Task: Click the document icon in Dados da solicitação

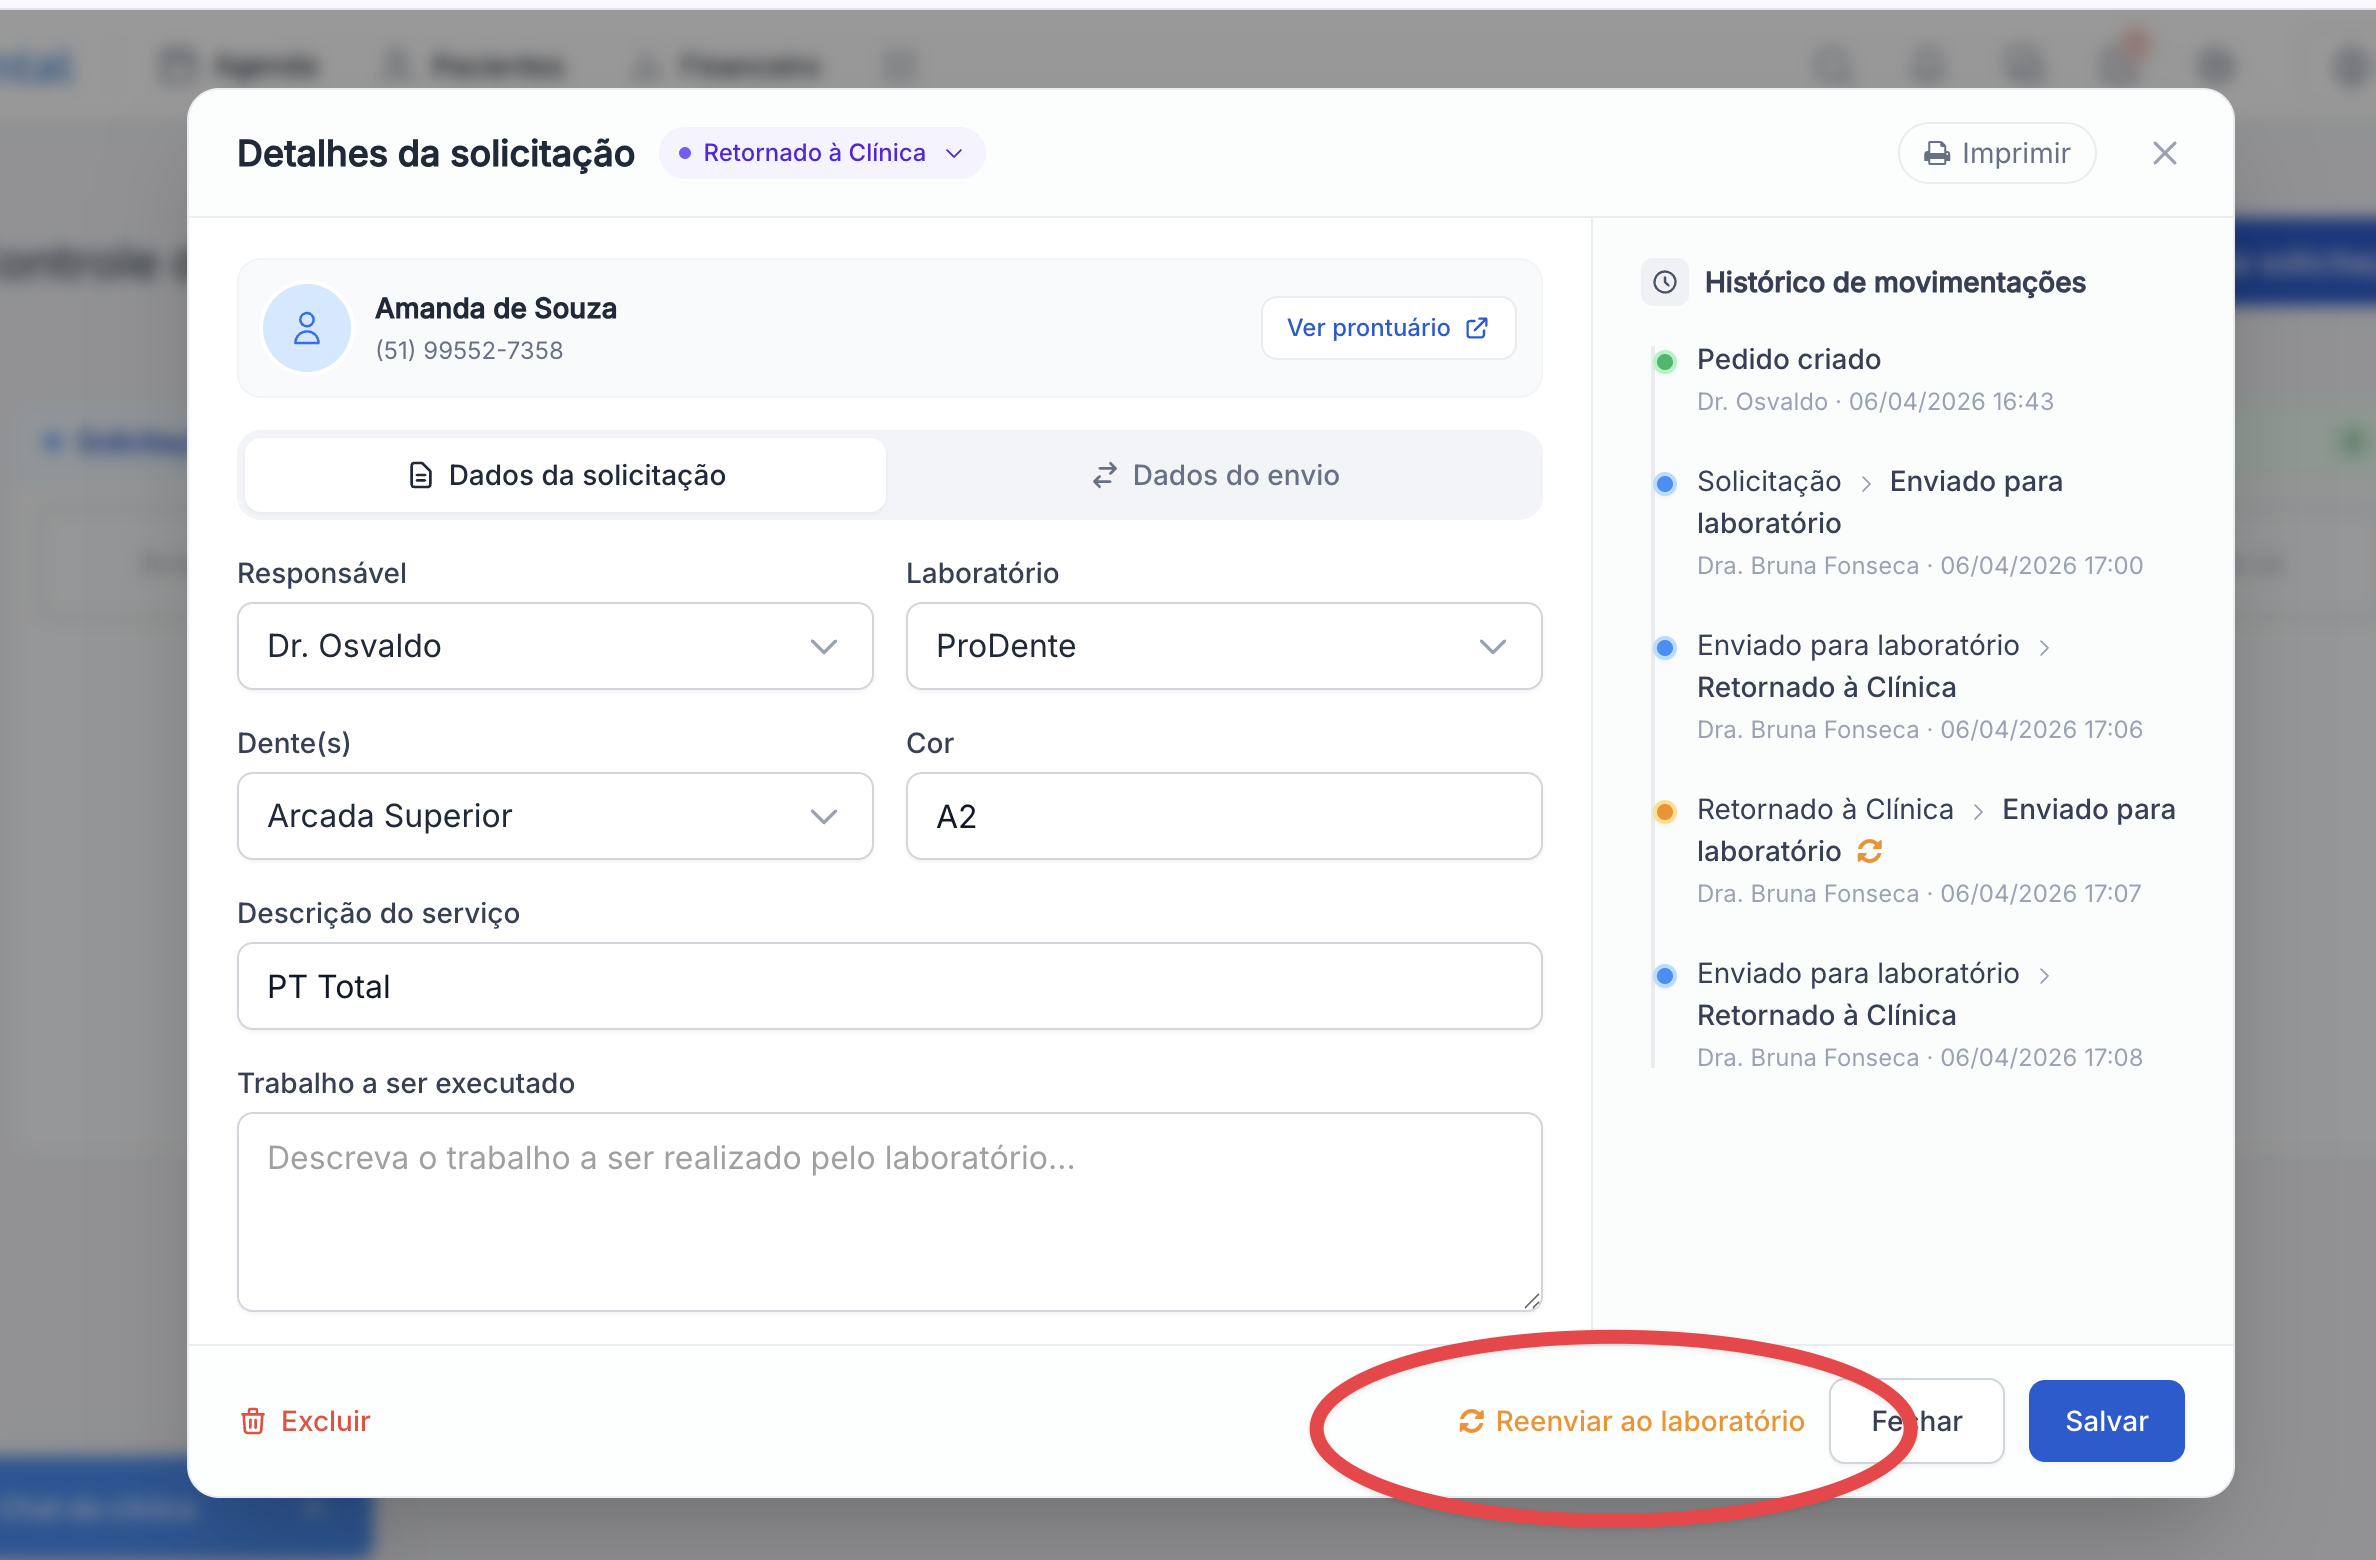Action: coord(421,475)
